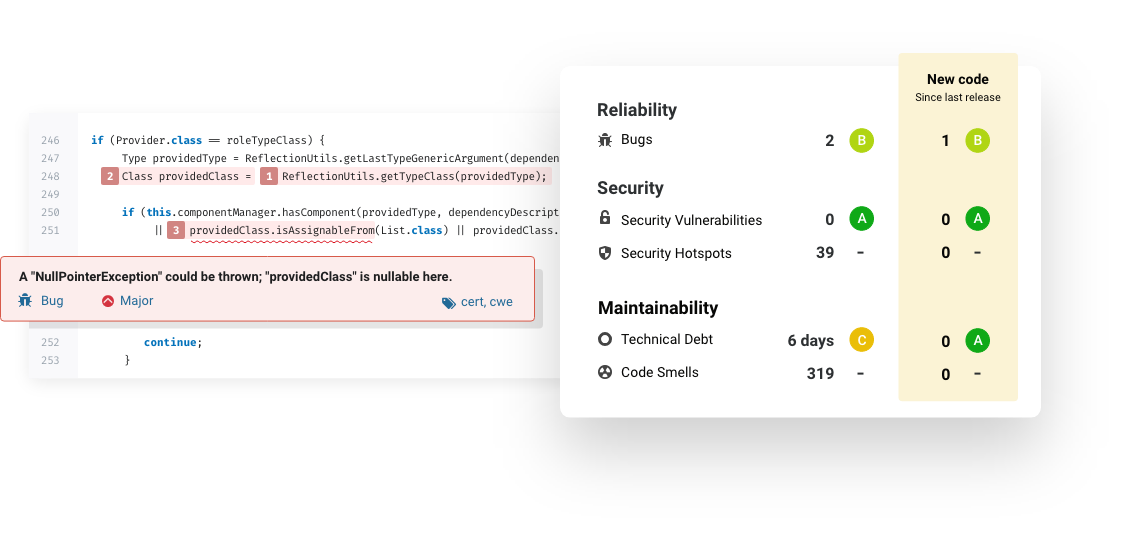Open the 39 security hotspots count
This screenshot has height=550, width=1140.
tap(825, 253)
